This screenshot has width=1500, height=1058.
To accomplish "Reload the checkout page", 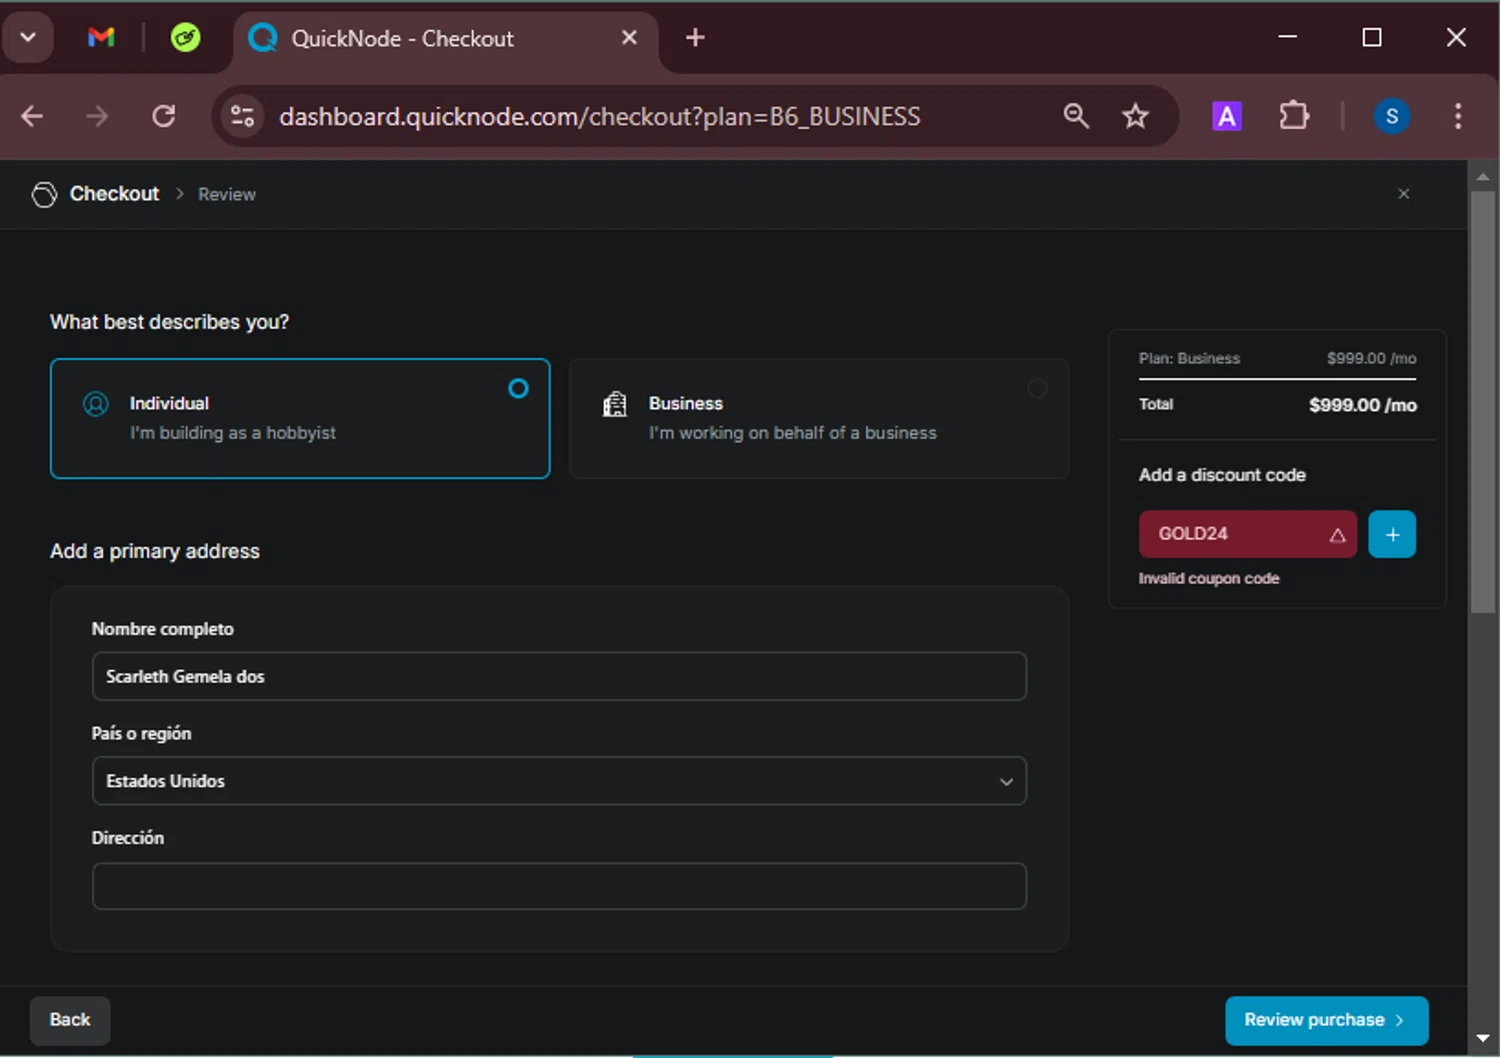I will tap(164, 116).
